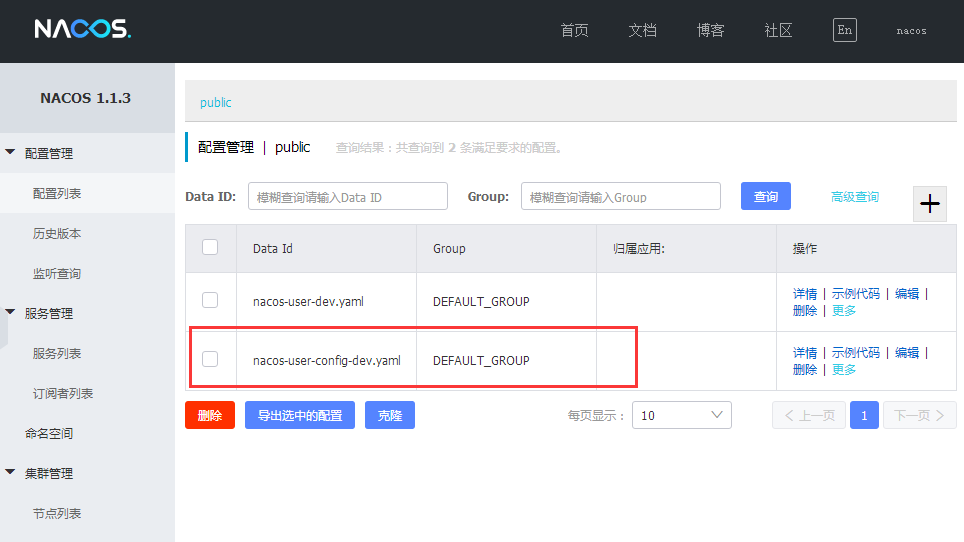Click the red 删除 button

210,415
